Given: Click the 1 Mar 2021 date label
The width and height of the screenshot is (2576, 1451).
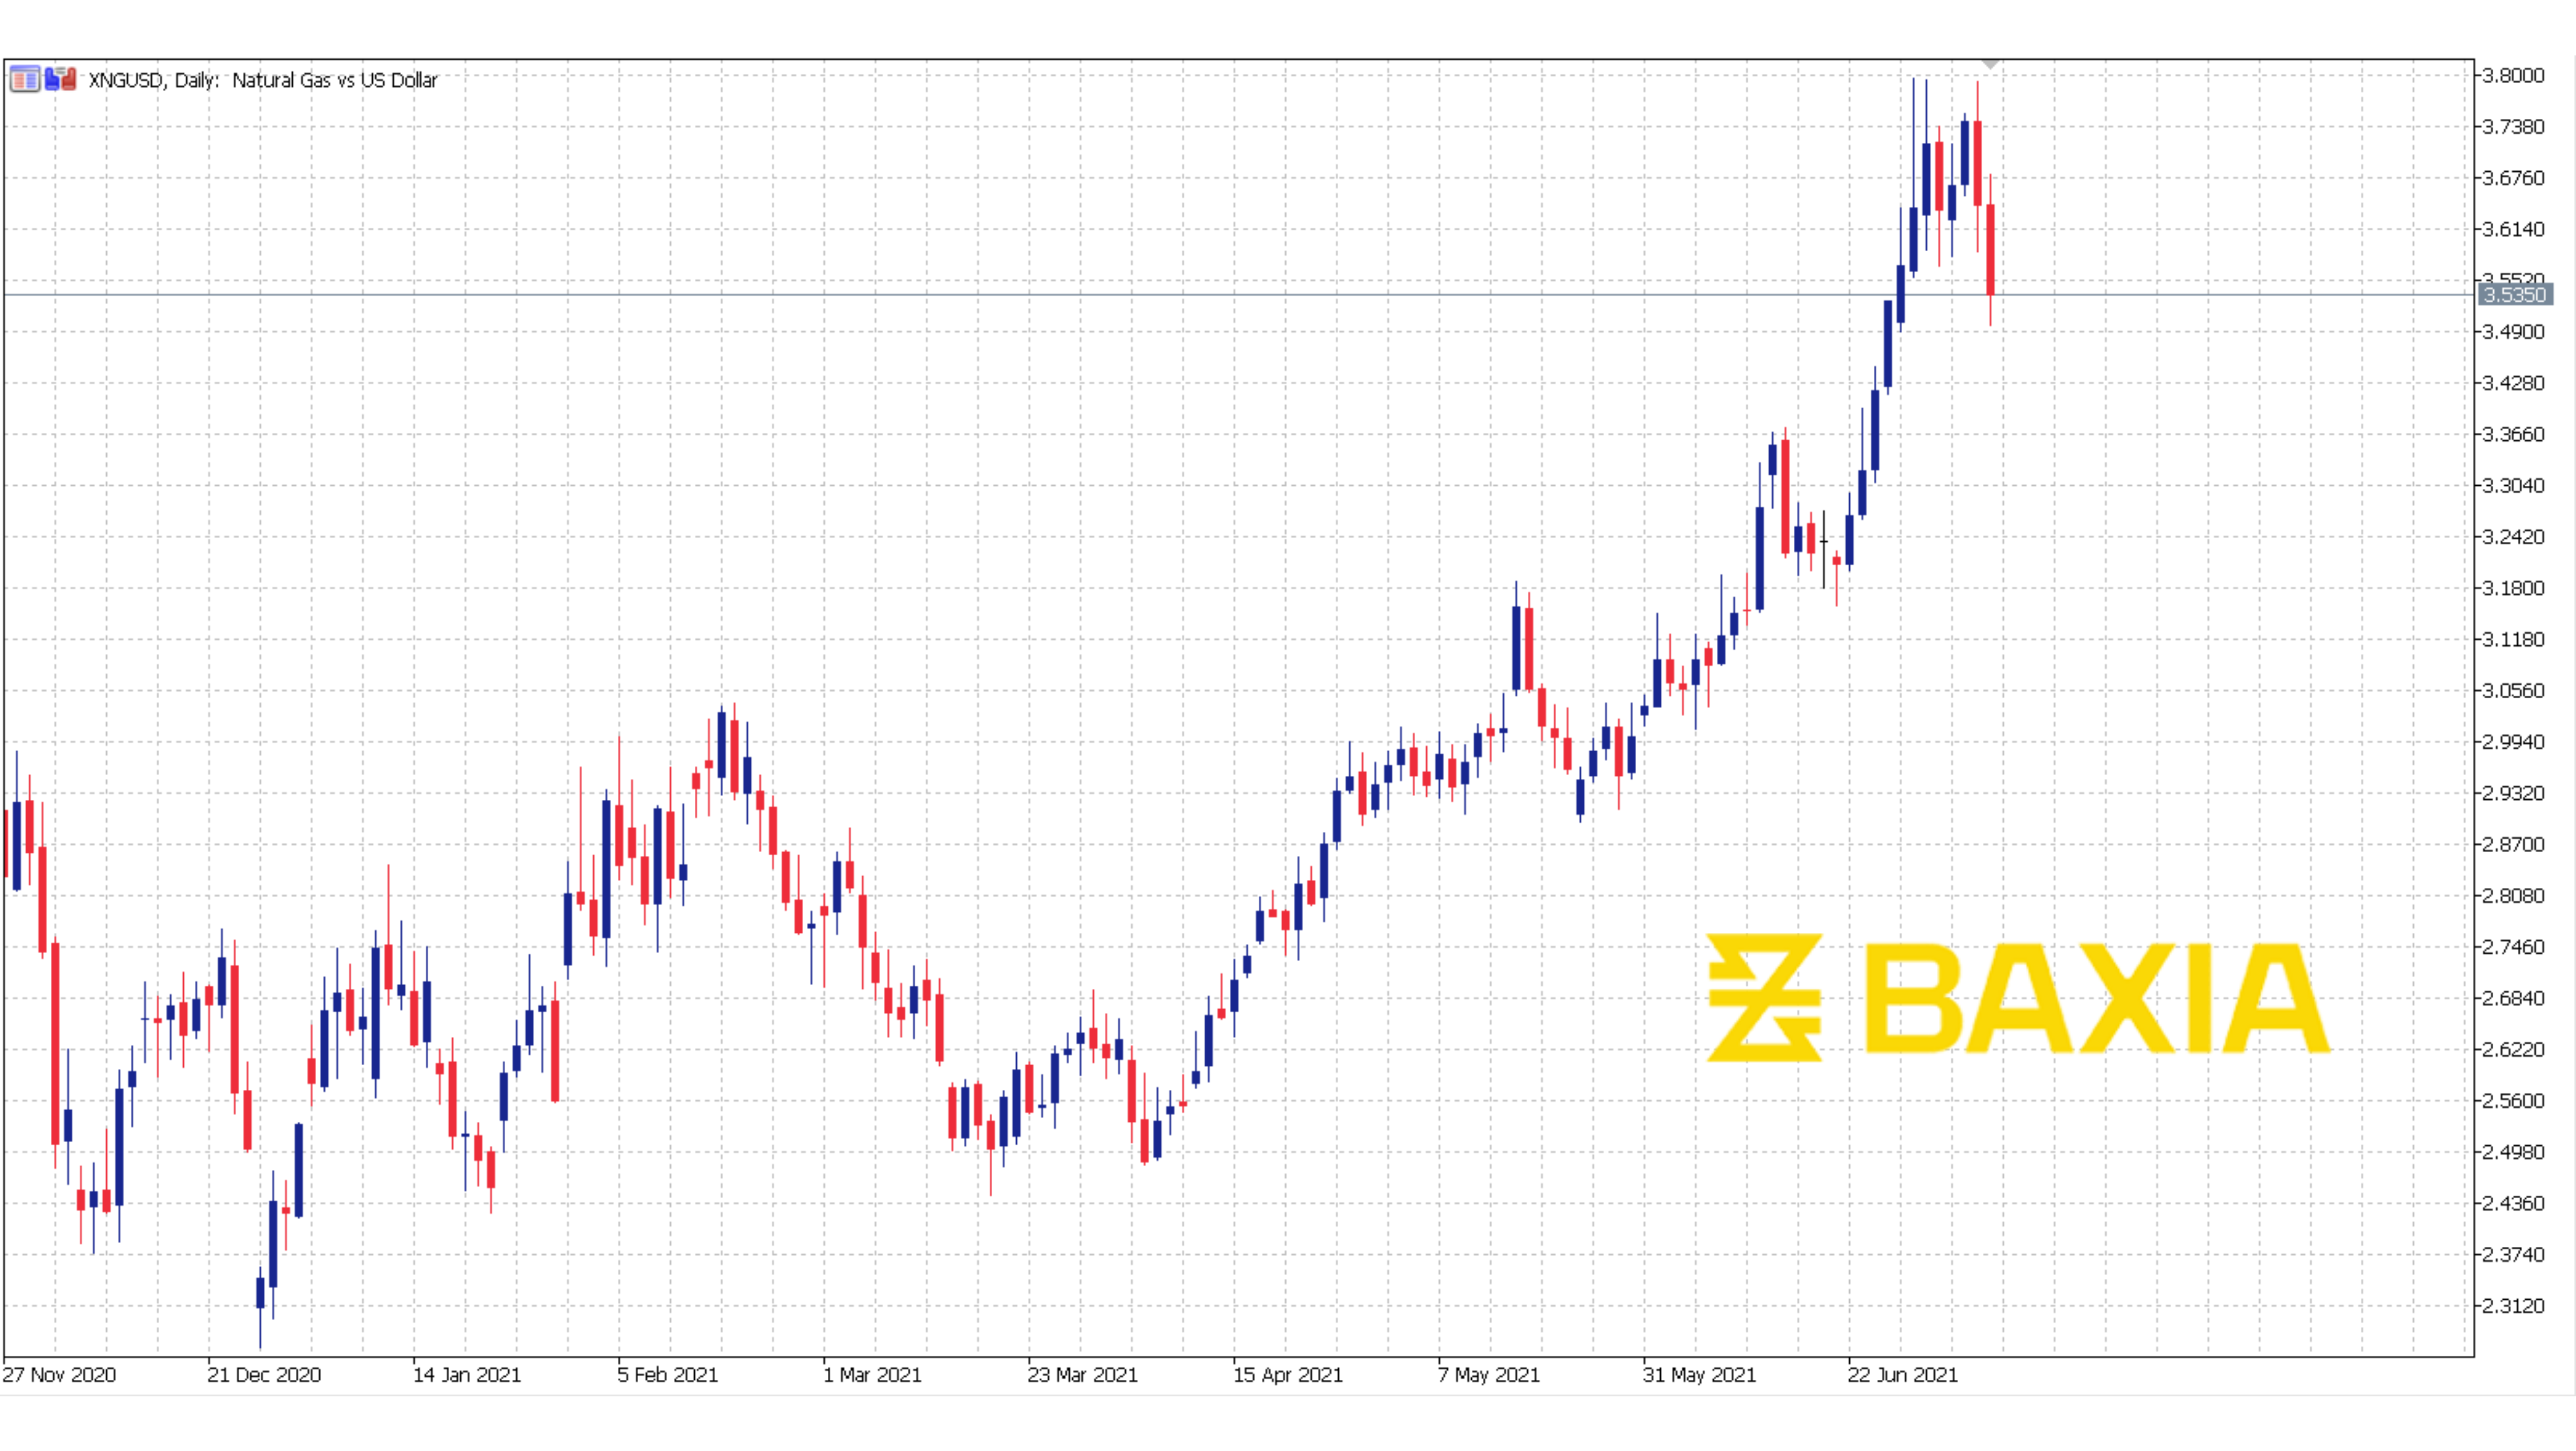Looking at the screenshot, I should click(x=872, y=1375).
